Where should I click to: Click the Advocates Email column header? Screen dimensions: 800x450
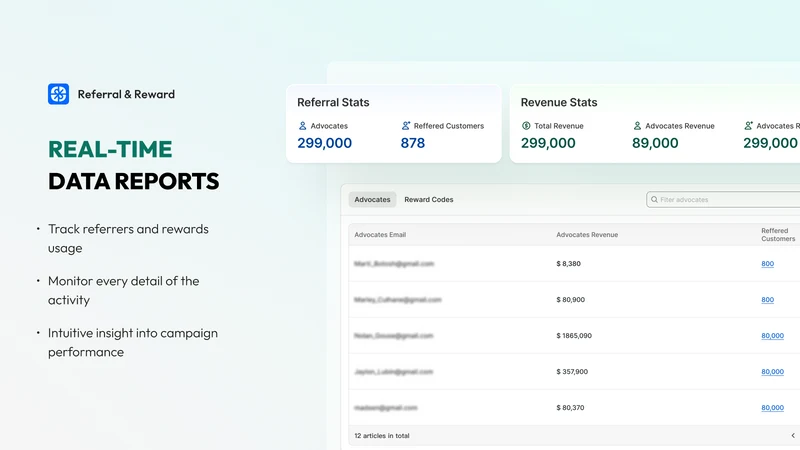pos(380,235)
